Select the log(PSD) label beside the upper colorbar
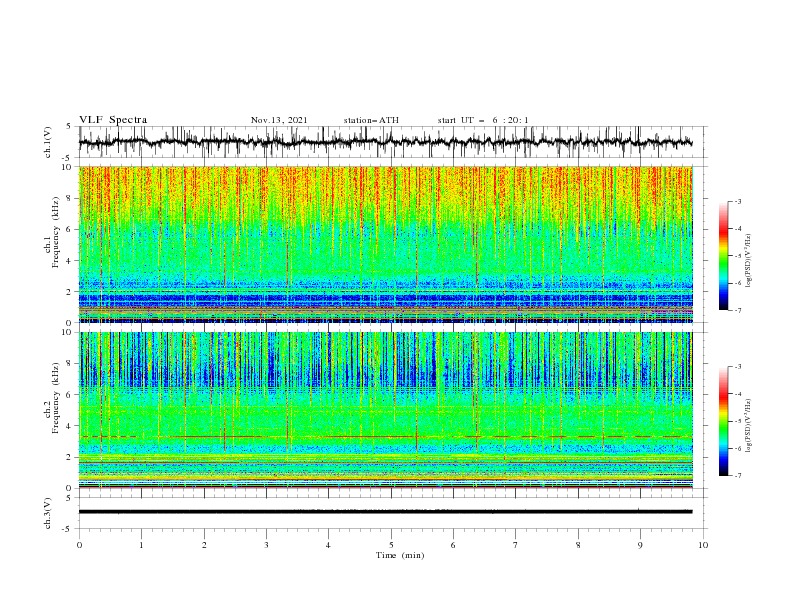Screen dimensions: 792x612 tap(749, 261)
